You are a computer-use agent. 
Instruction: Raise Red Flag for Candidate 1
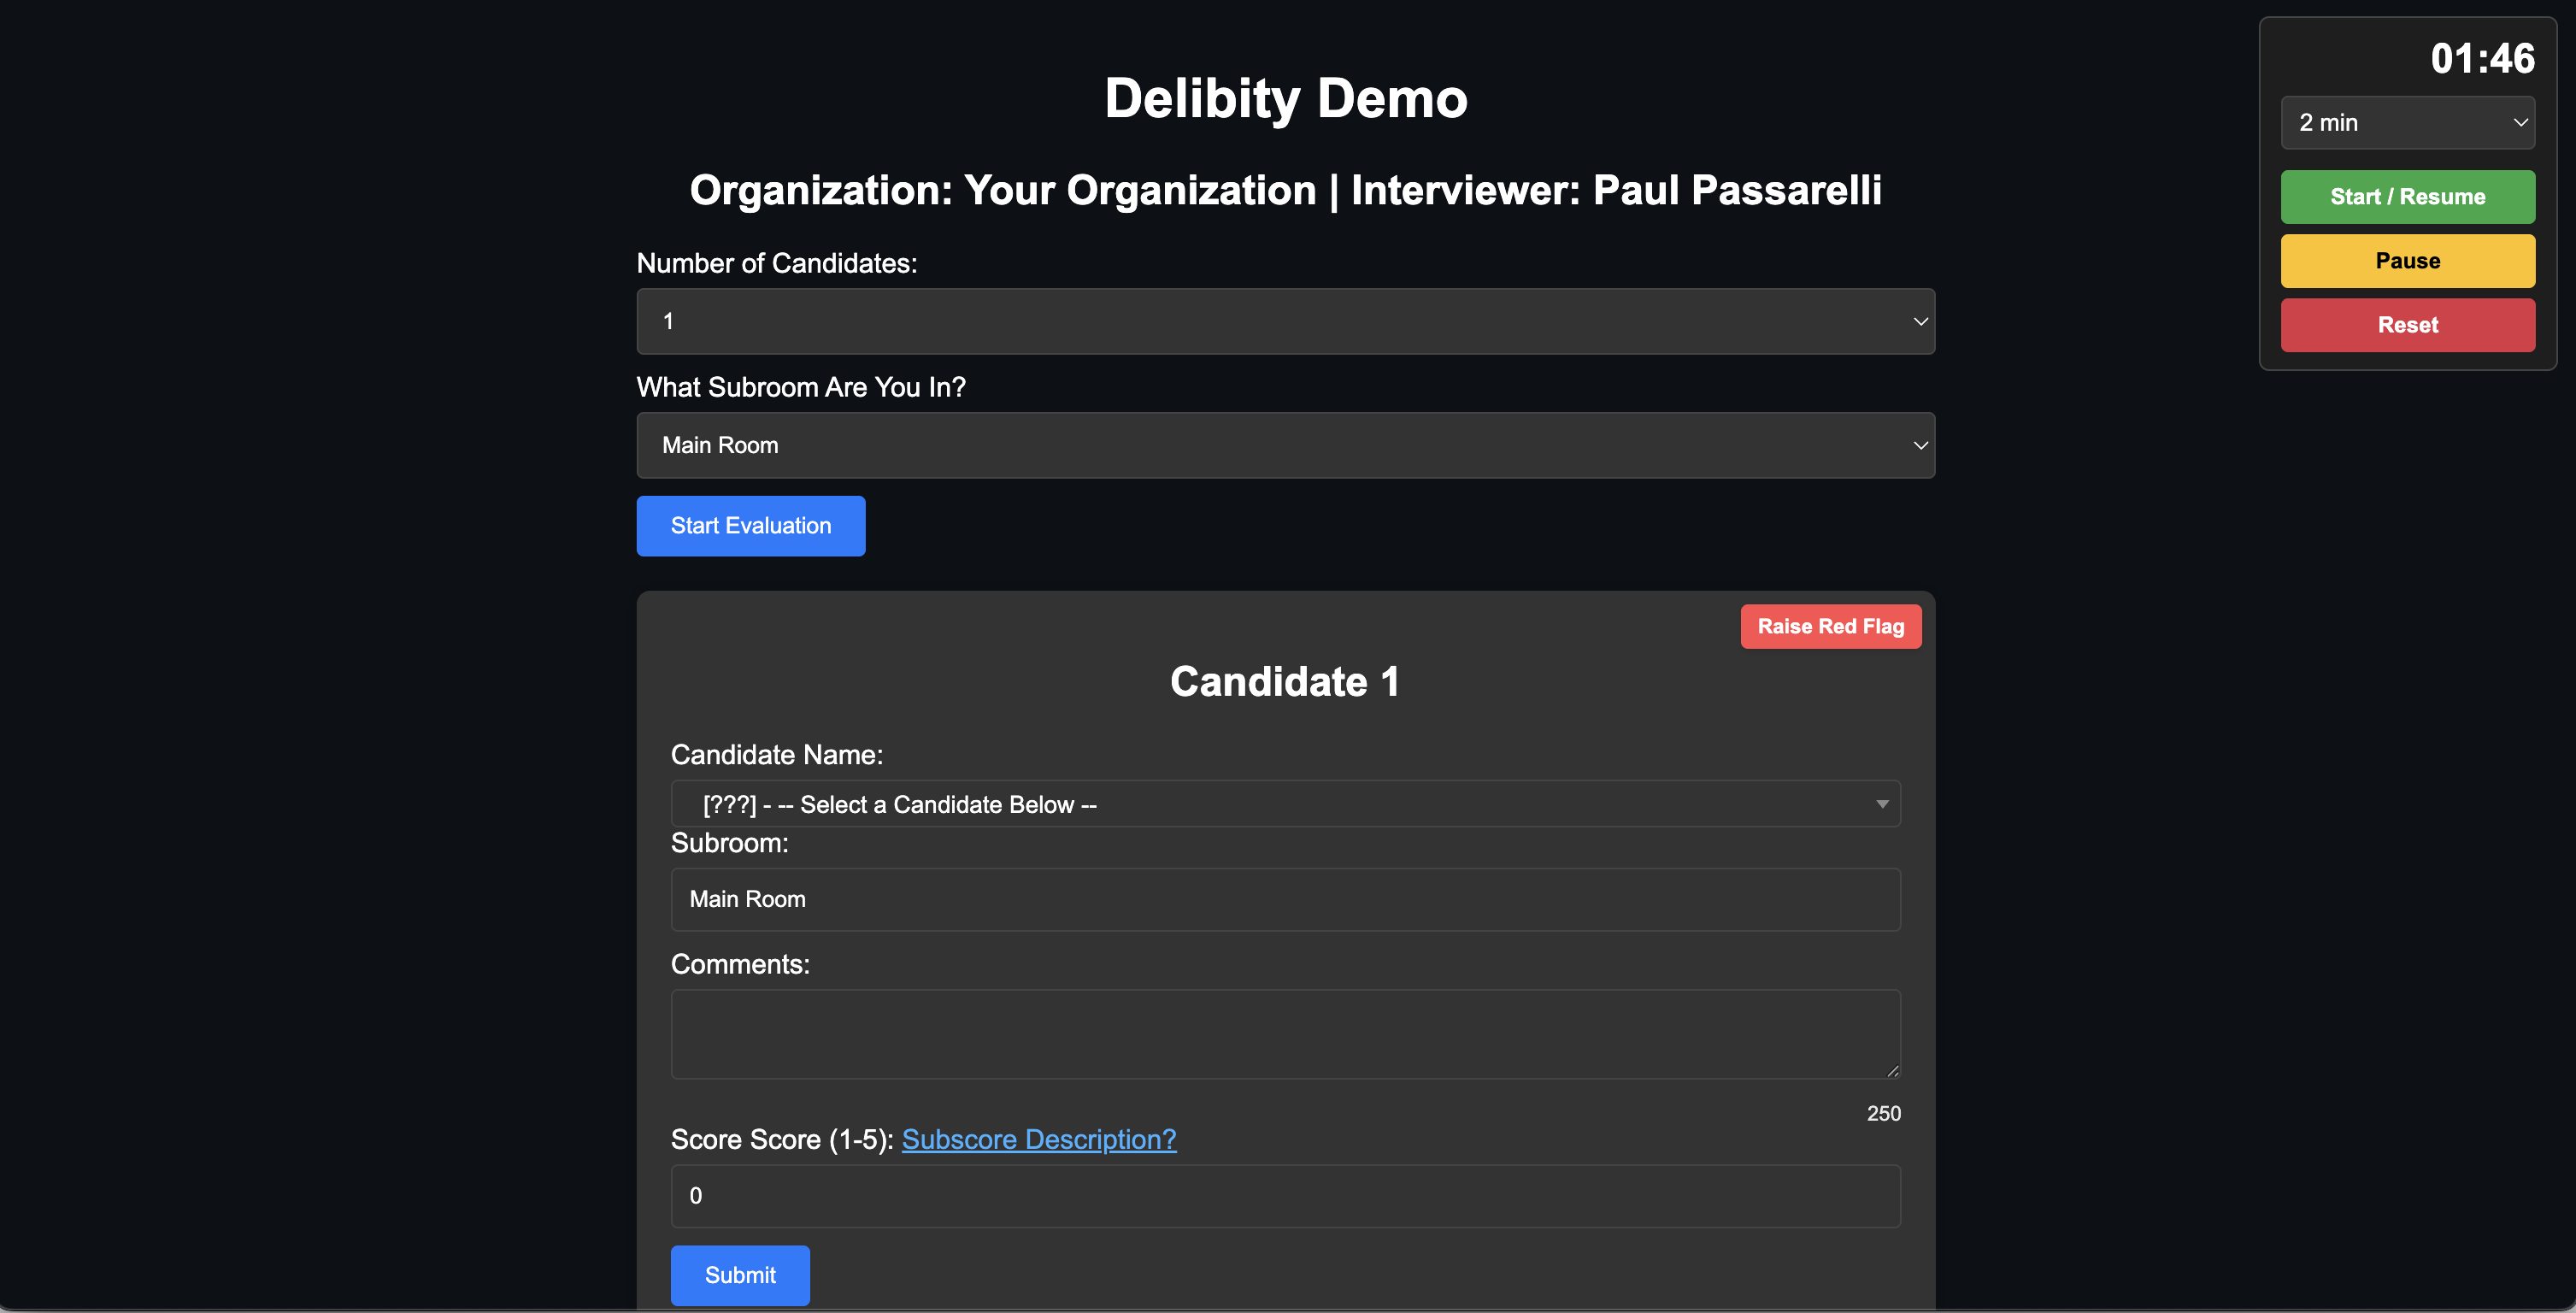coord(1830,626)
